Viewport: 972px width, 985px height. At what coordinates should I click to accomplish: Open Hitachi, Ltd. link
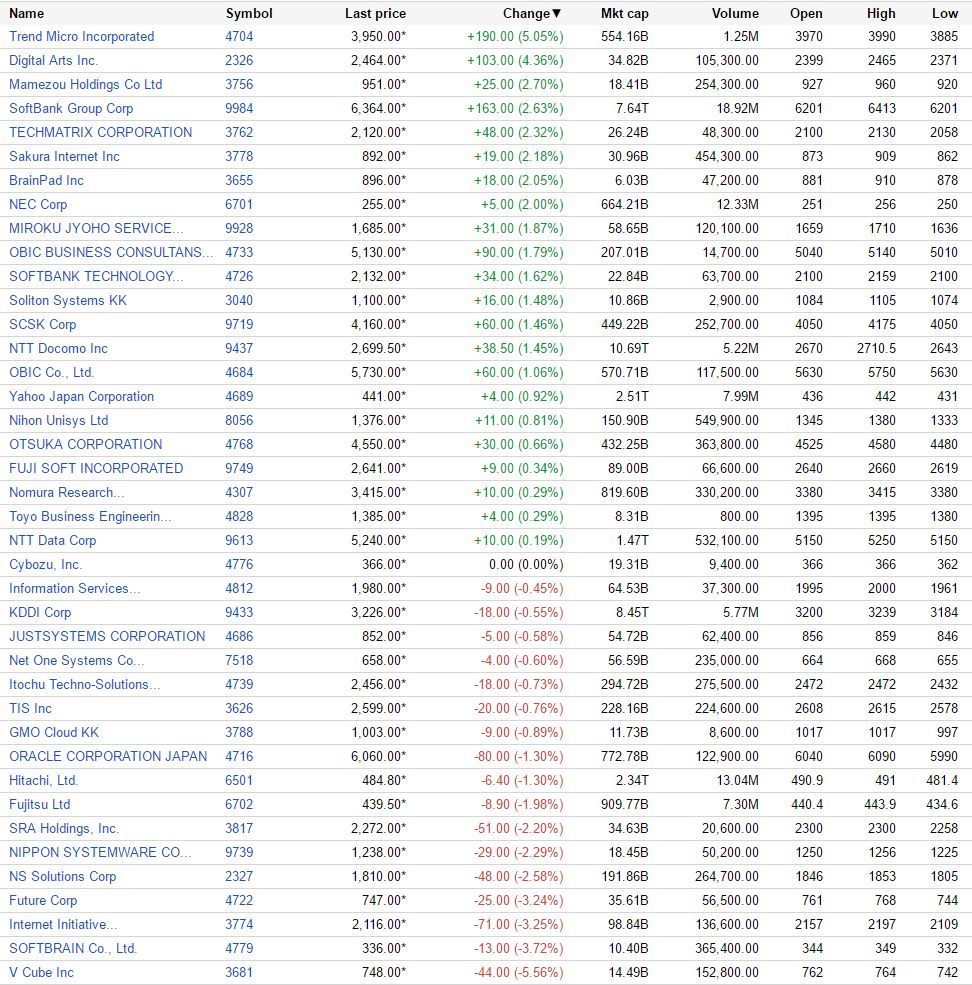(x=43, y=780)
